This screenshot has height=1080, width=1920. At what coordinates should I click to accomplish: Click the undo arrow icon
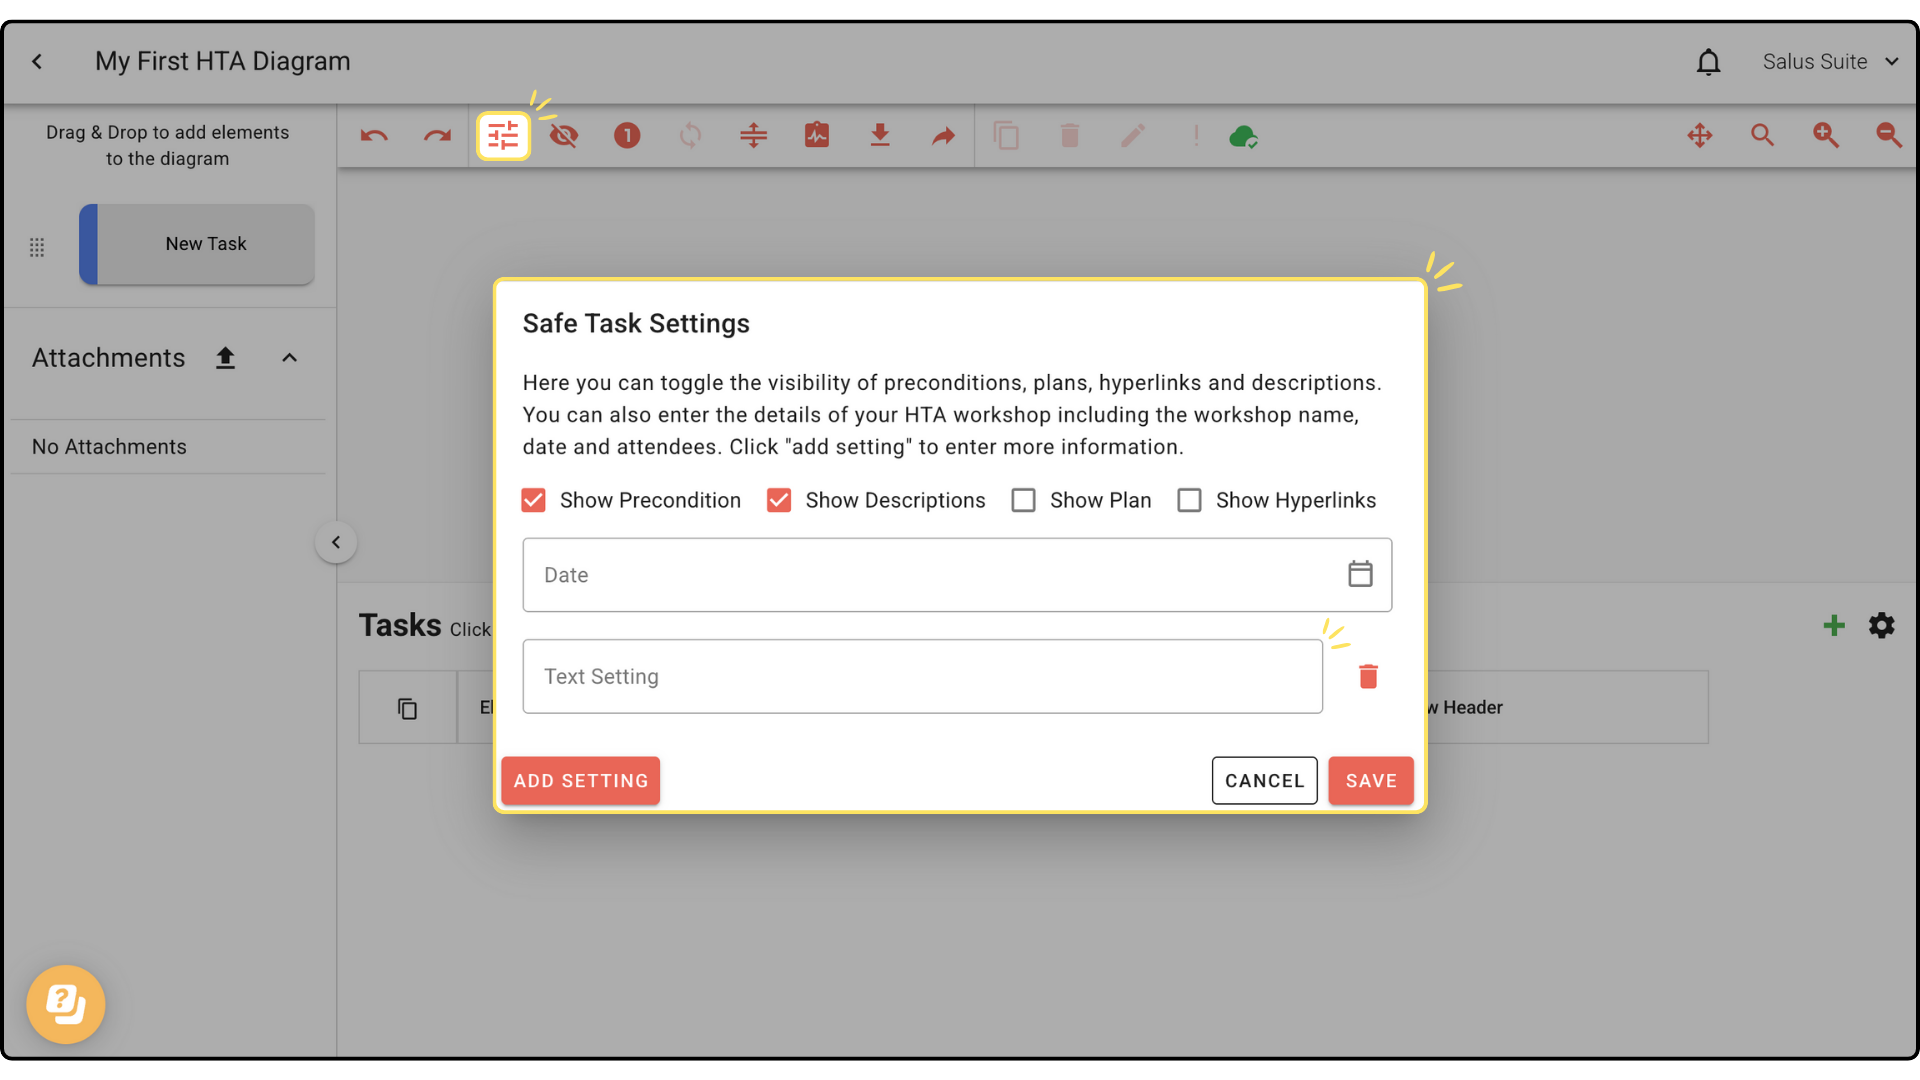(x=374, y=136)
